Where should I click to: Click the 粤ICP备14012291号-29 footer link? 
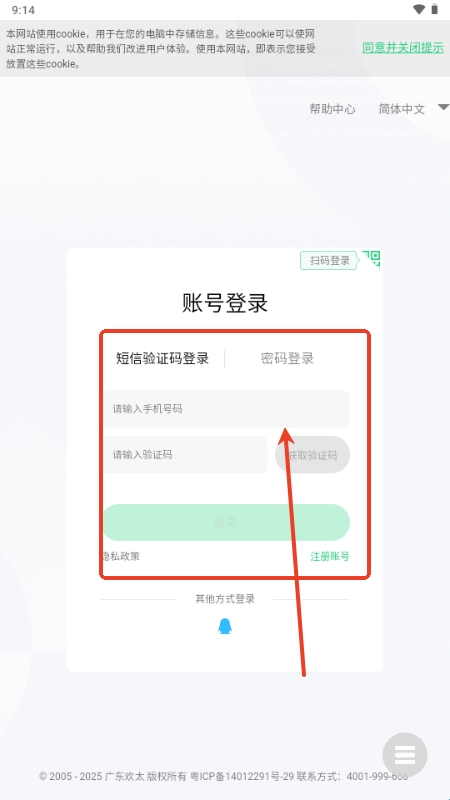(x=242, y=777)
